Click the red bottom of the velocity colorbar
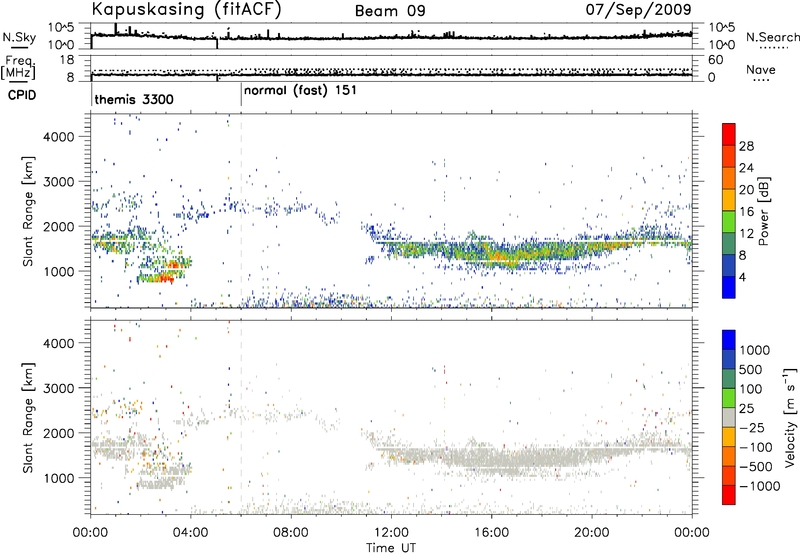800x554 pixels. pos(729,495)
